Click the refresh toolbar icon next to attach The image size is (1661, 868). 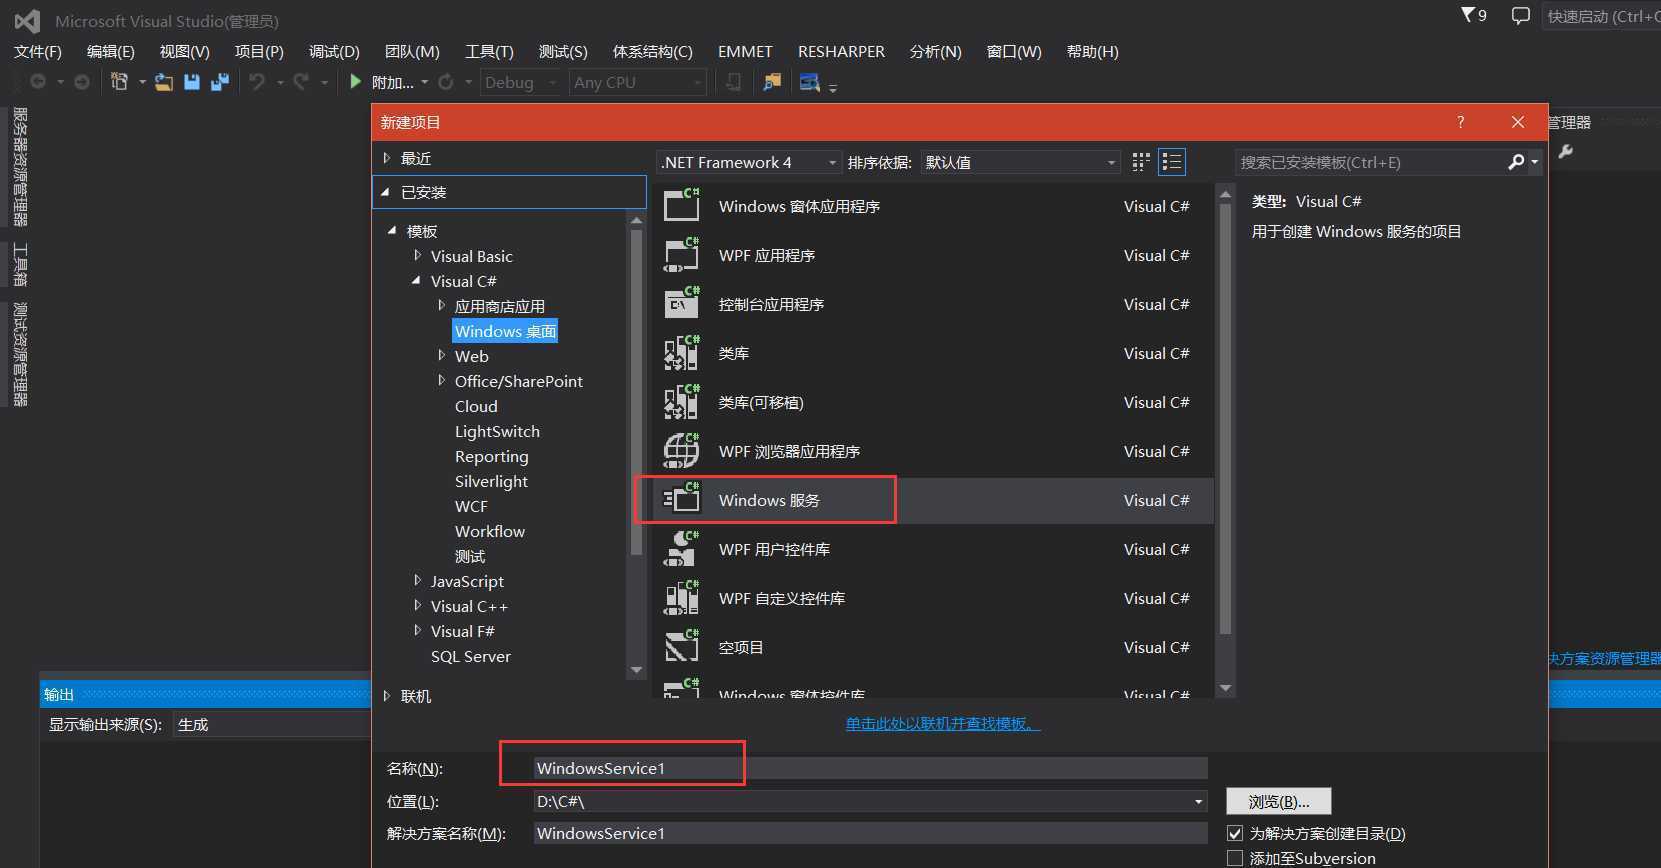click(446, 82)
